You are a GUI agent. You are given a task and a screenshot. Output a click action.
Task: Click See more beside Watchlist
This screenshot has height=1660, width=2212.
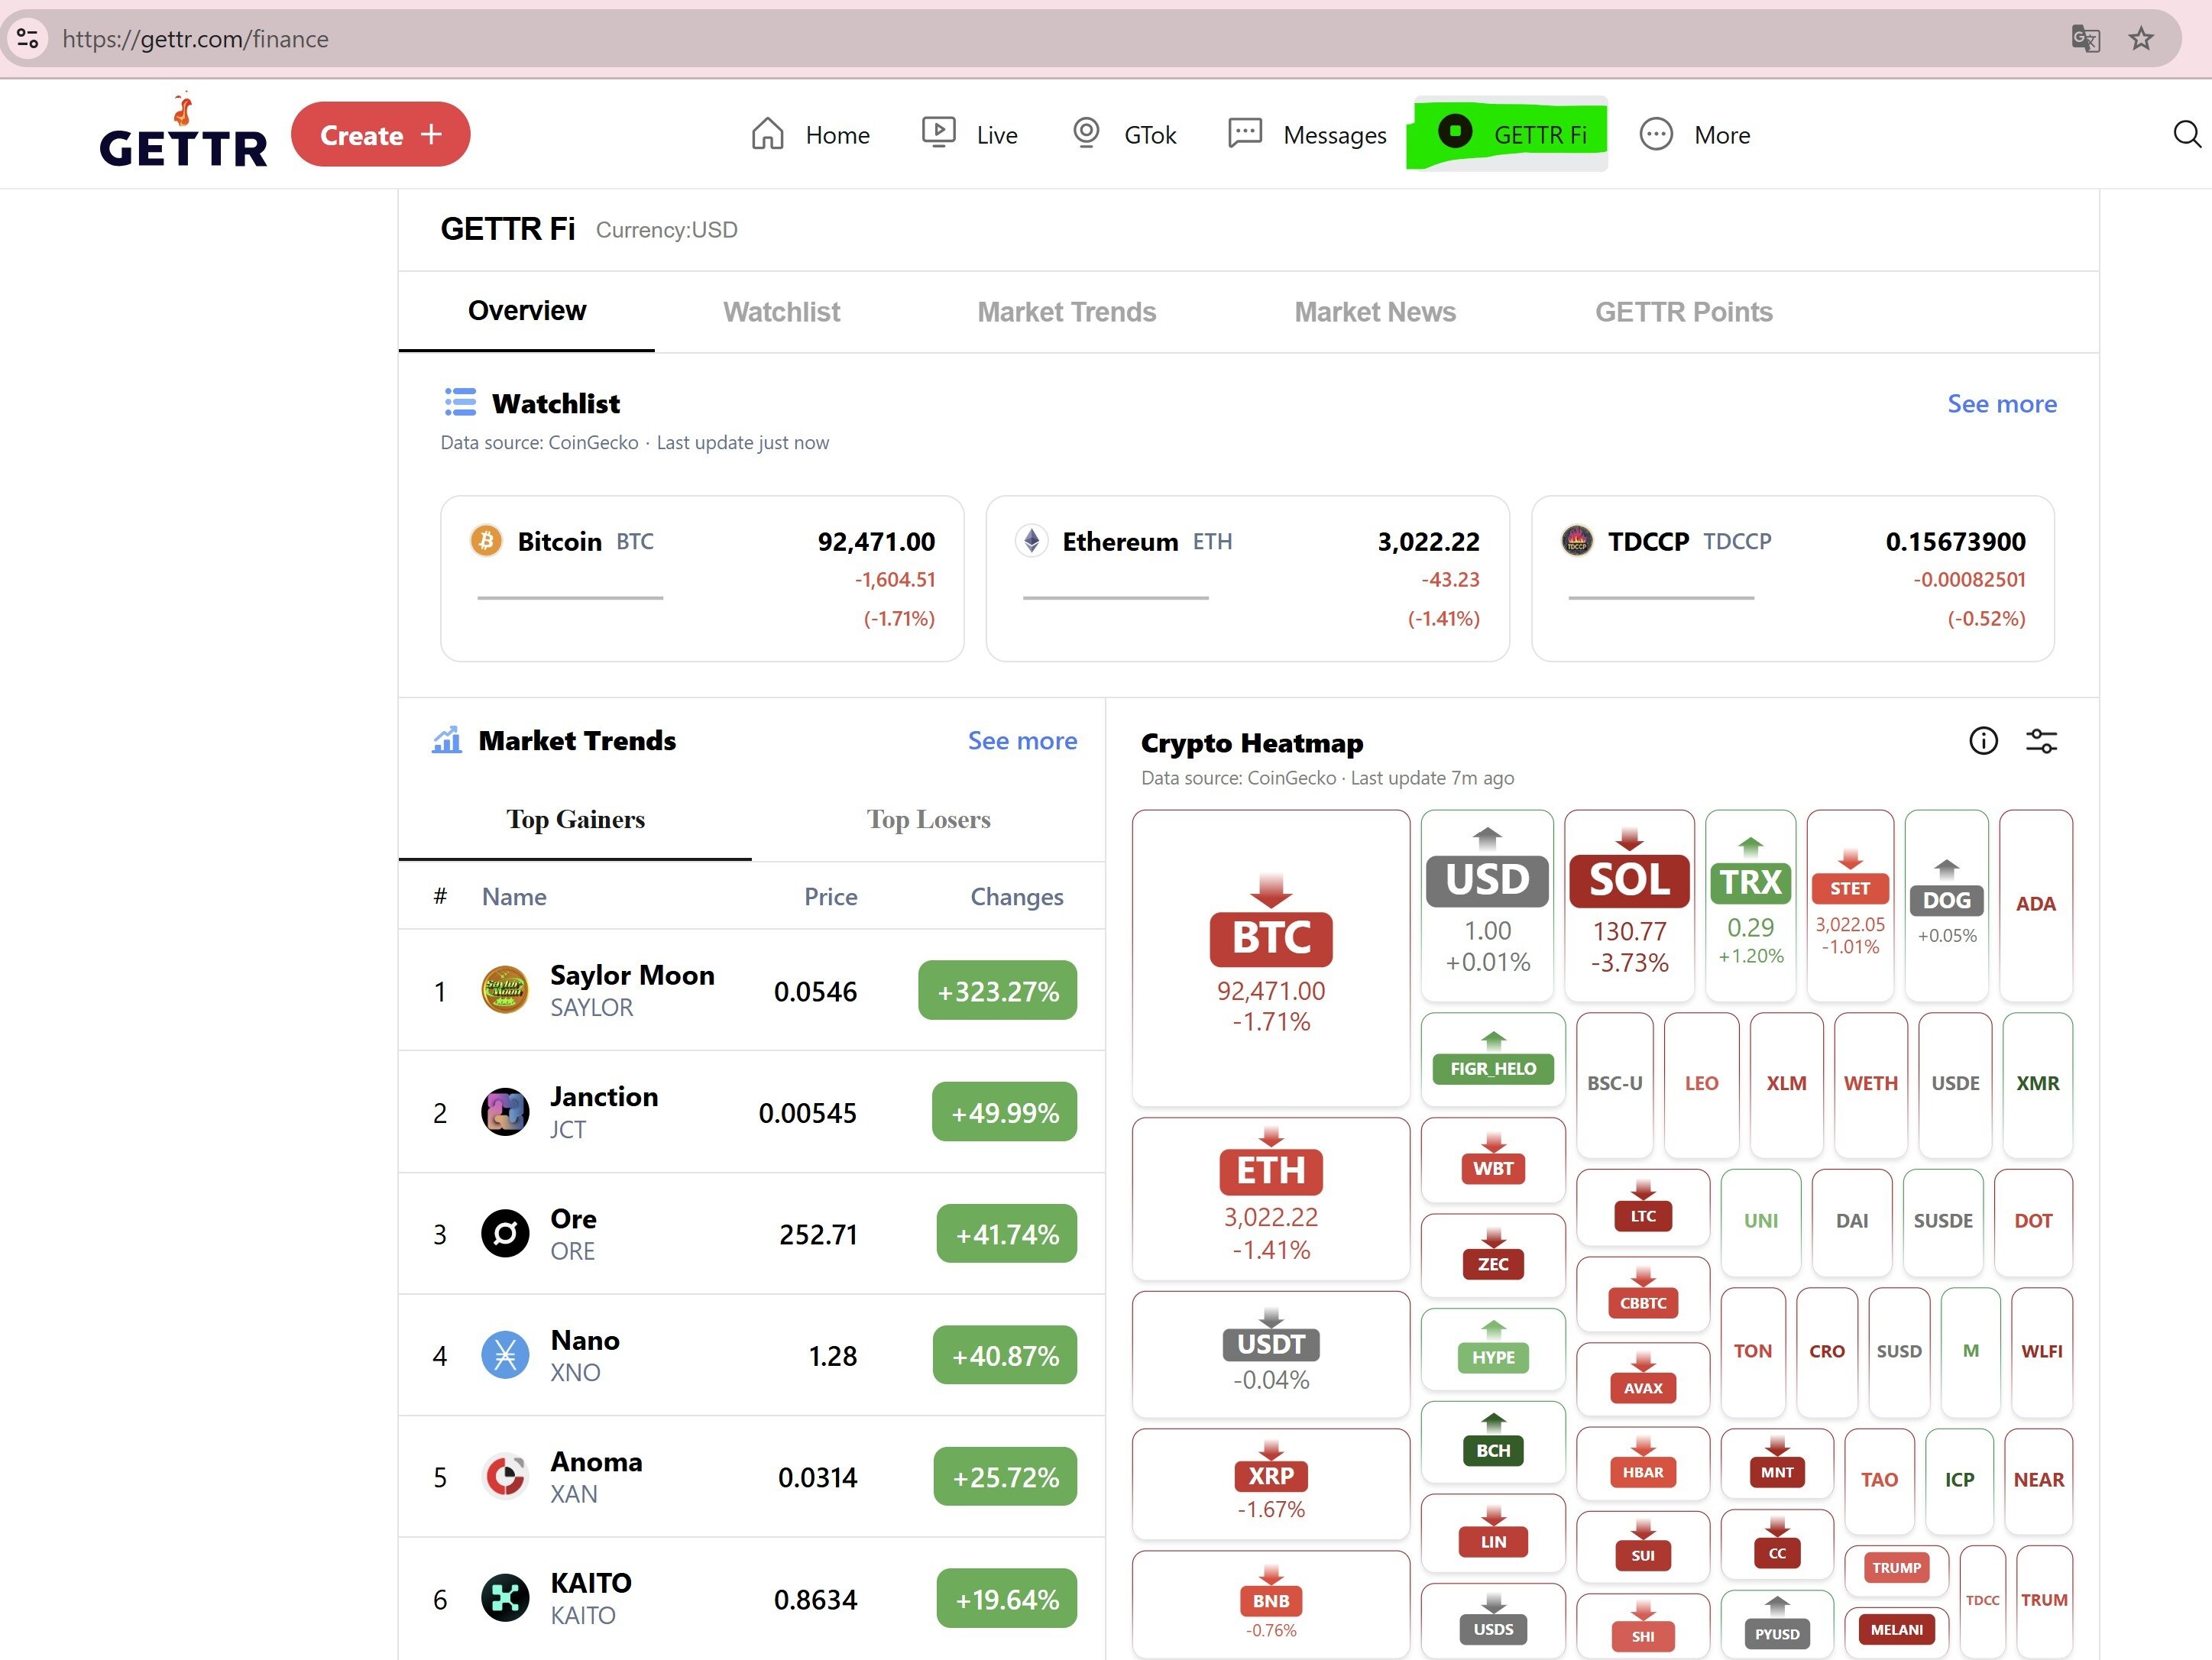pyautogui.click(x=2001, y=404)
